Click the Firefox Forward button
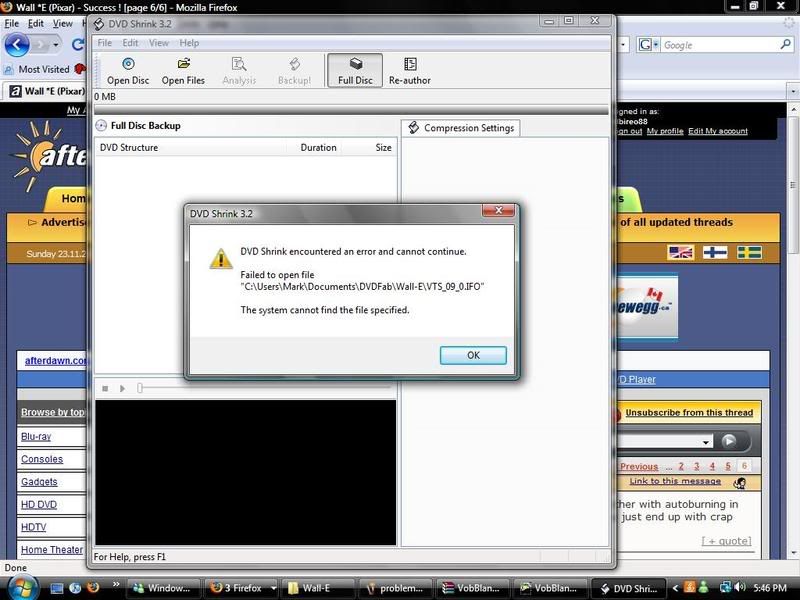 tap(41, 45)
